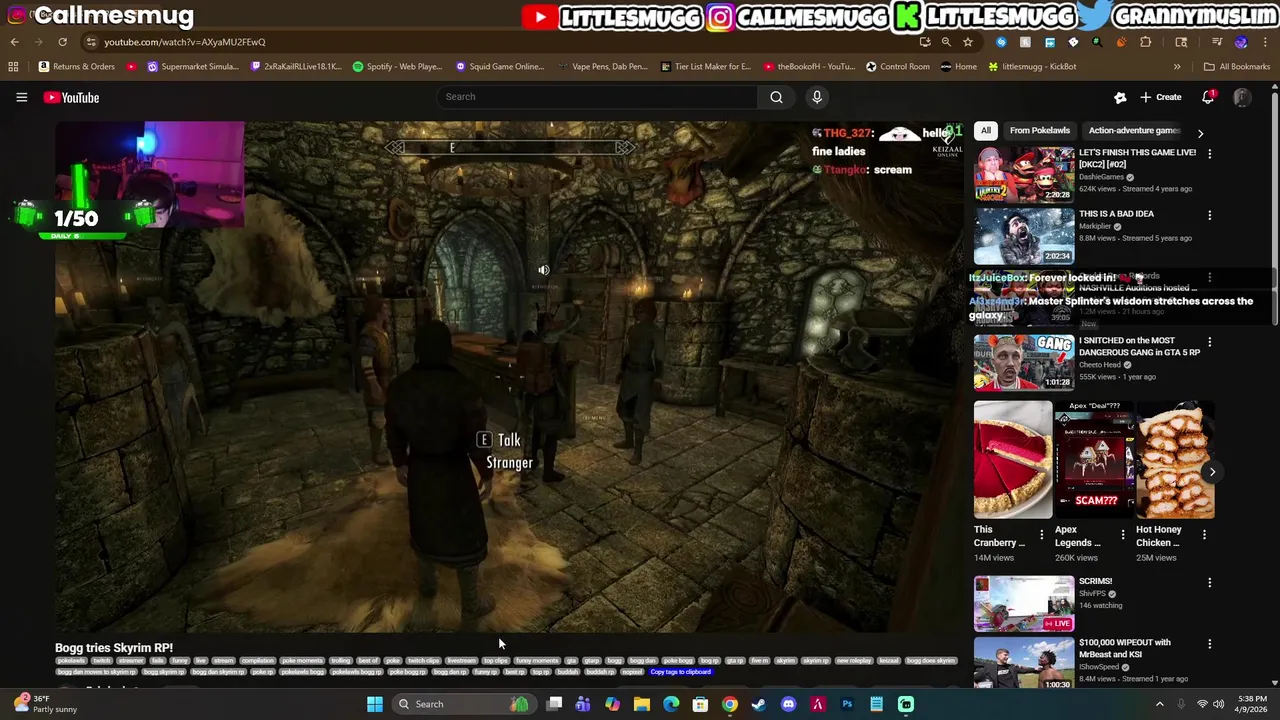
Task: Click the install/cast icon in the address bar
Action: coord(925,42)
